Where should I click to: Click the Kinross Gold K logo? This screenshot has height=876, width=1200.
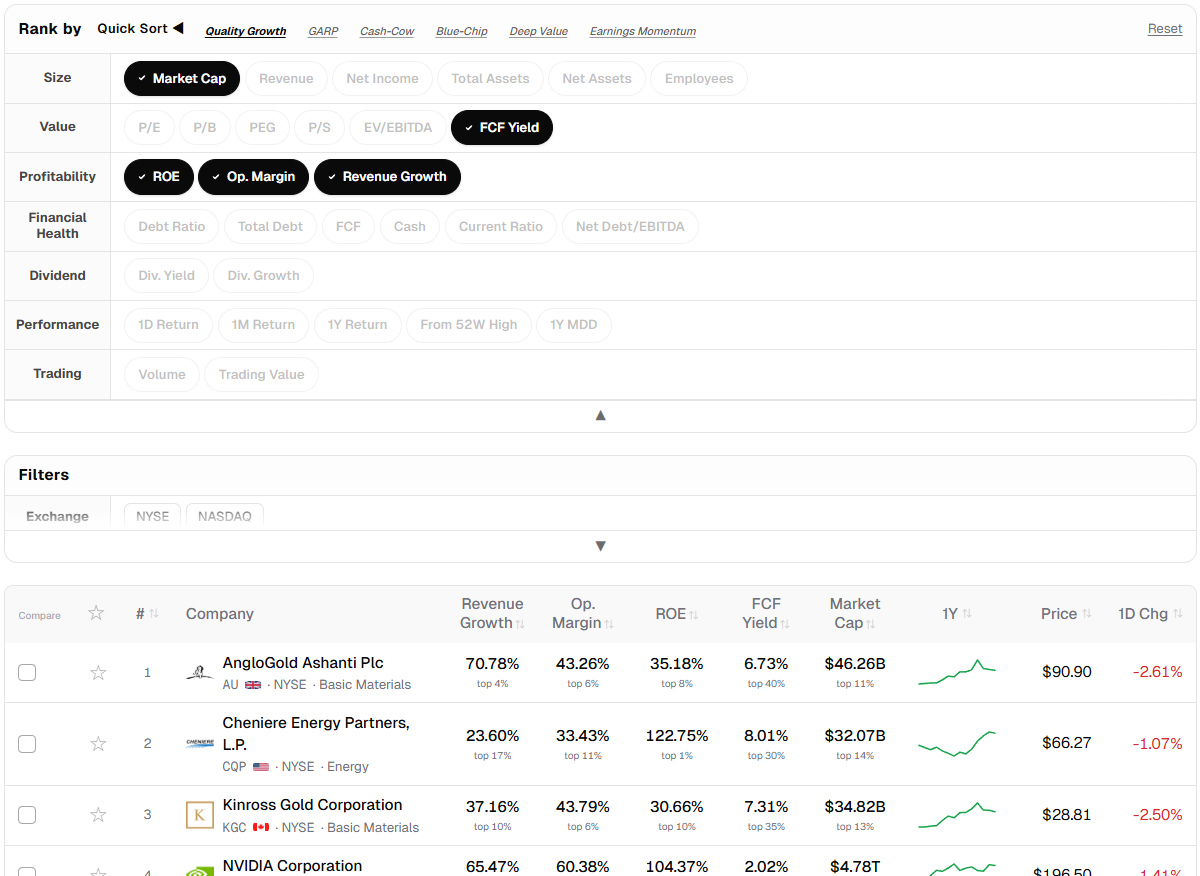click(200, 815)
